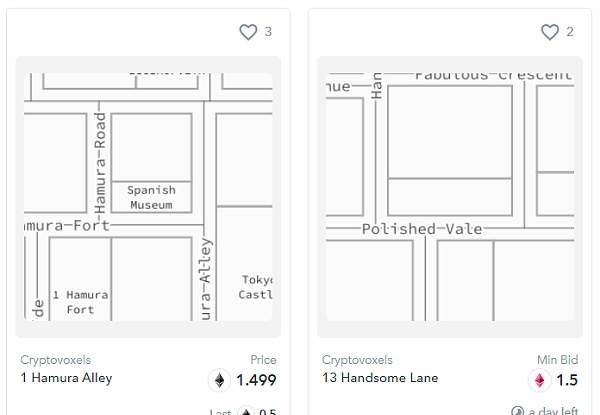Open the 13 Handsome Lane map thumbnail
Screen dimensions: 600x415
pos(450,197)
